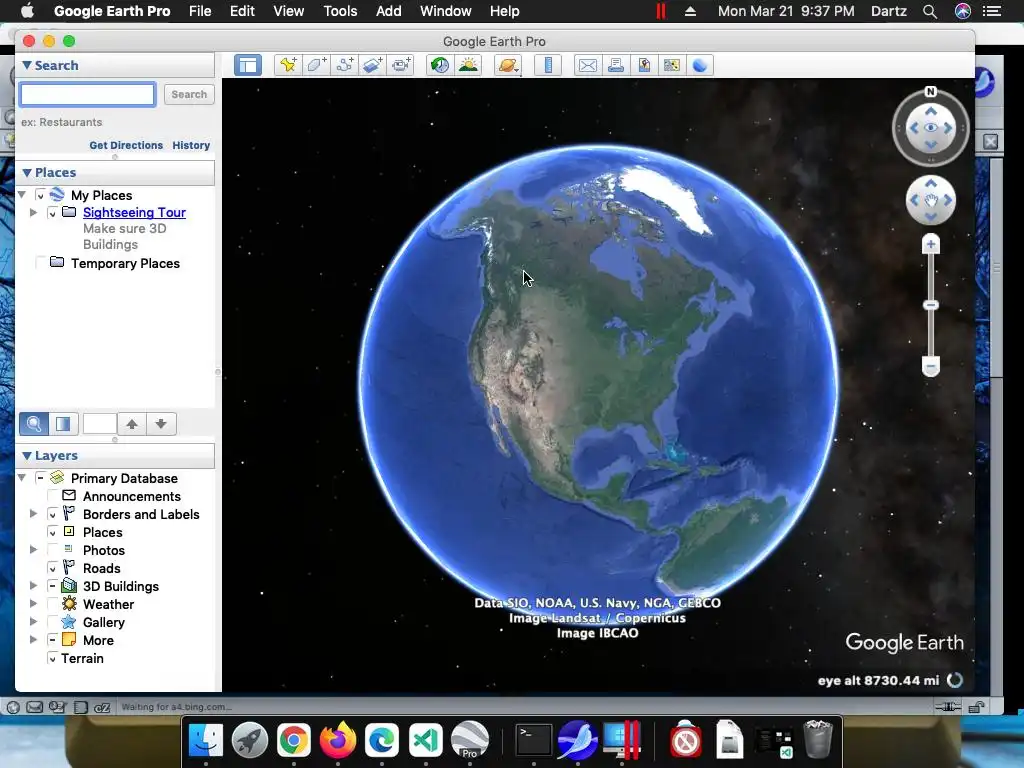This screenshot has height=768, width=1024.
Task: Move selected place down arrow
Action: pyautogui.click(x=161, y=424)
